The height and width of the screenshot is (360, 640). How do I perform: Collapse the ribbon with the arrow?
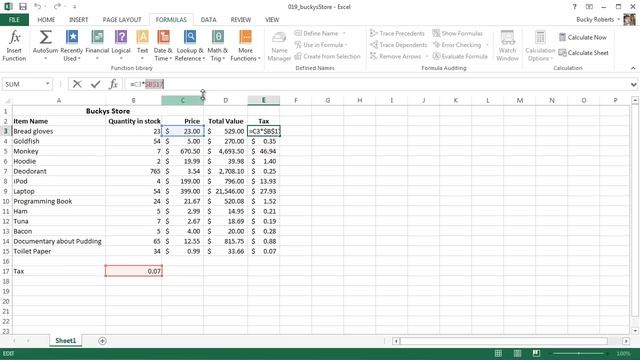click(x=633, y=68)
